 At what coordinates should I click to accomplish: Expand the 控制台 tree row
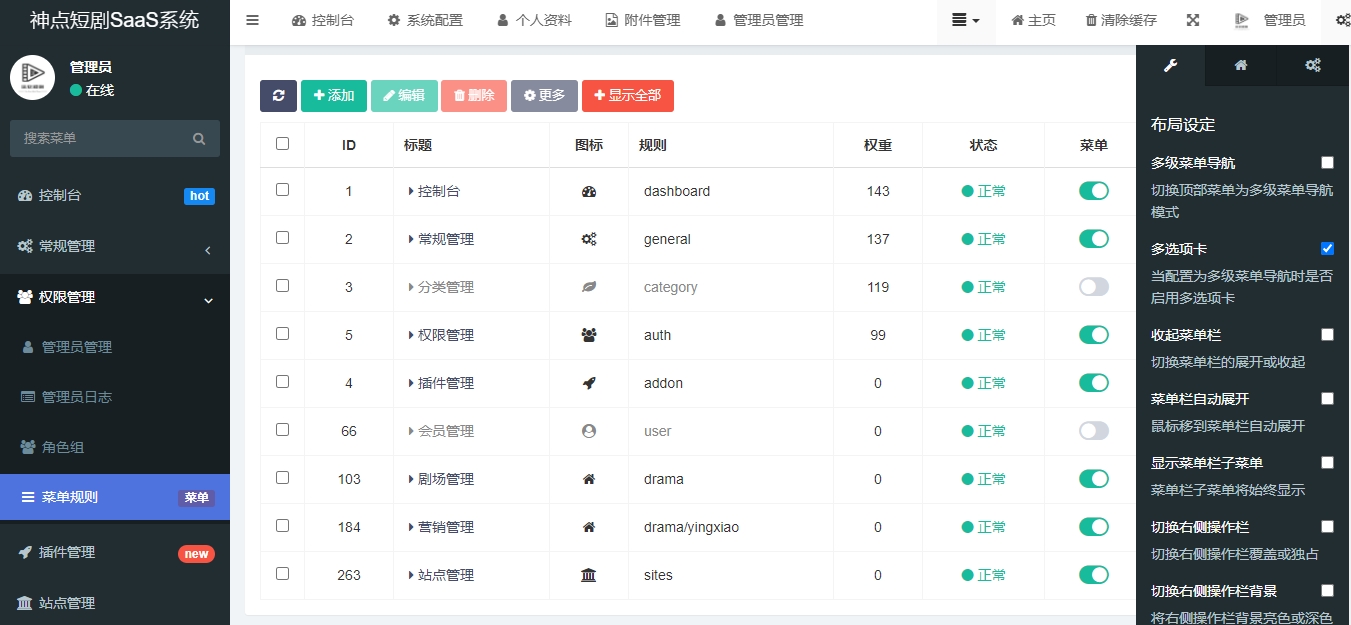411,191
